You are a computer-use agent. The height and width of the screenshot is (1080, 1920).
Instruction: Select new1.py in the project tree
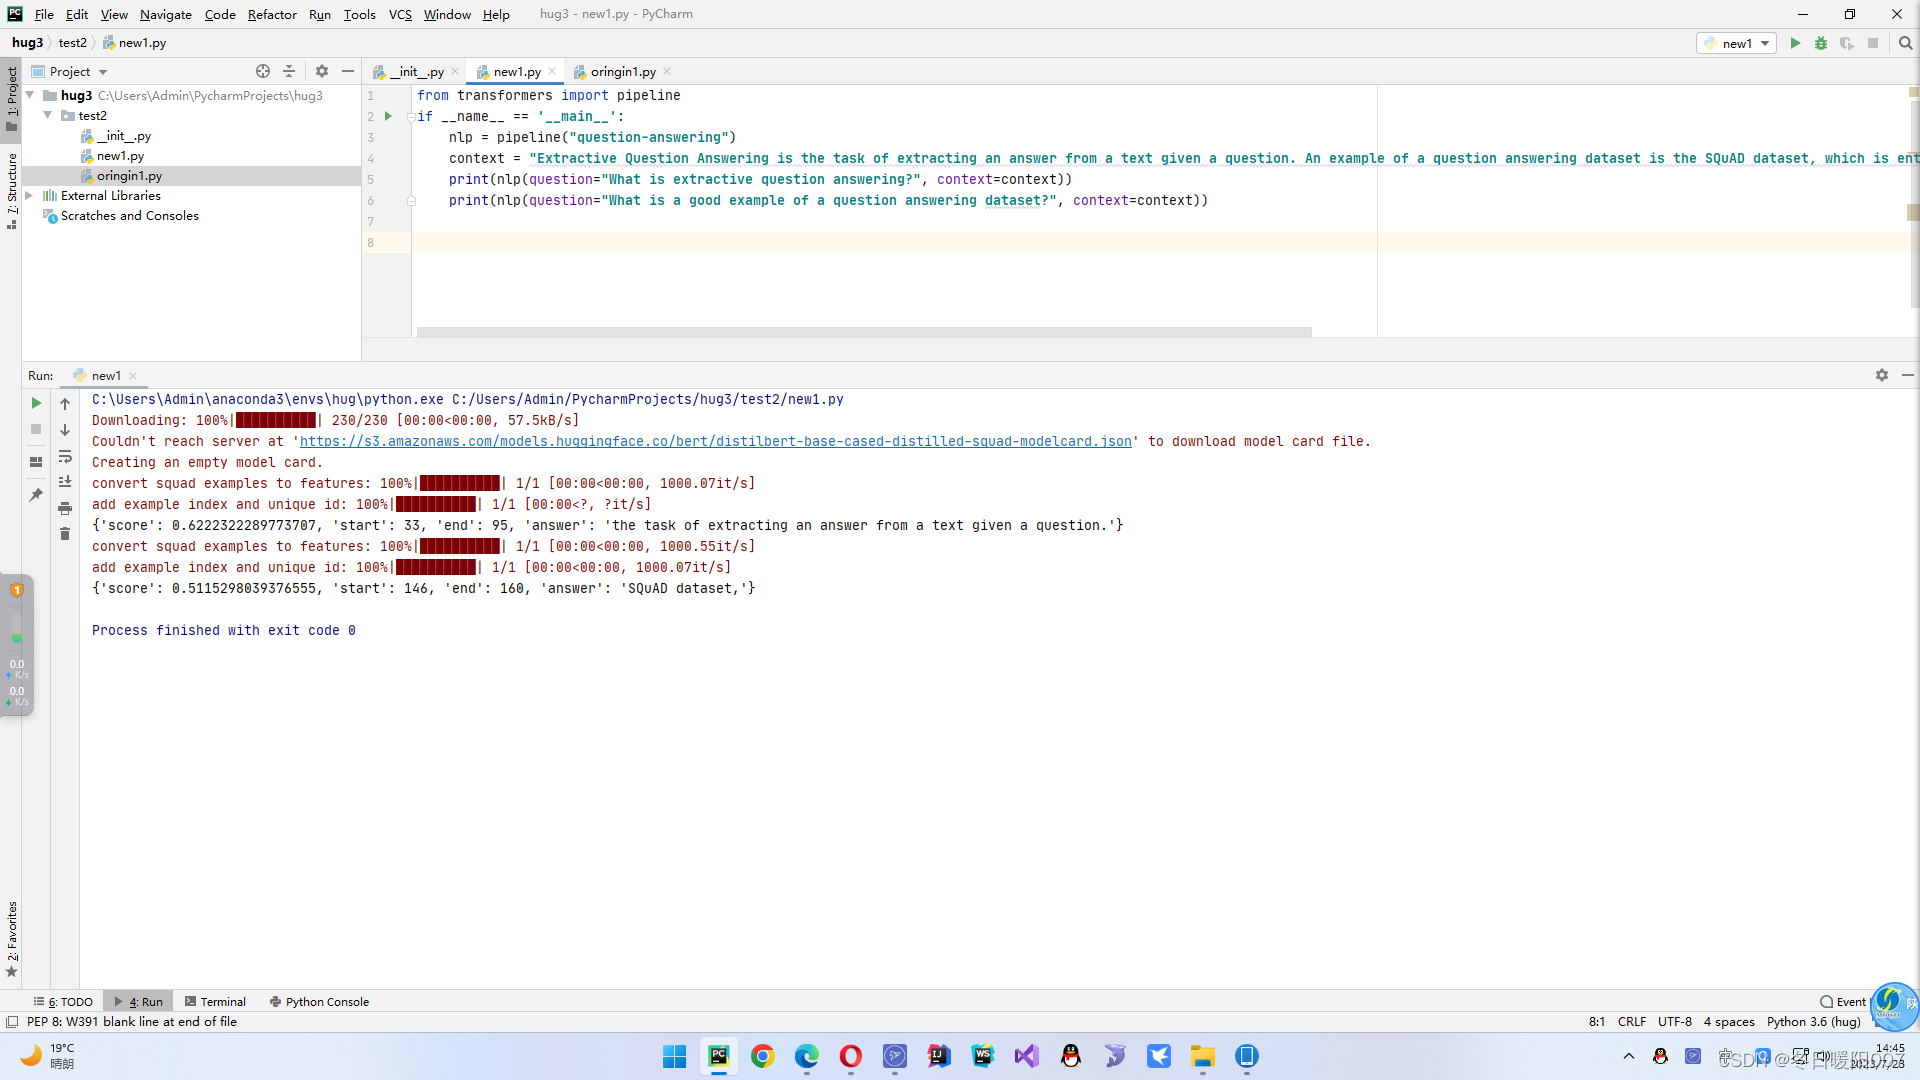[120, 155]
